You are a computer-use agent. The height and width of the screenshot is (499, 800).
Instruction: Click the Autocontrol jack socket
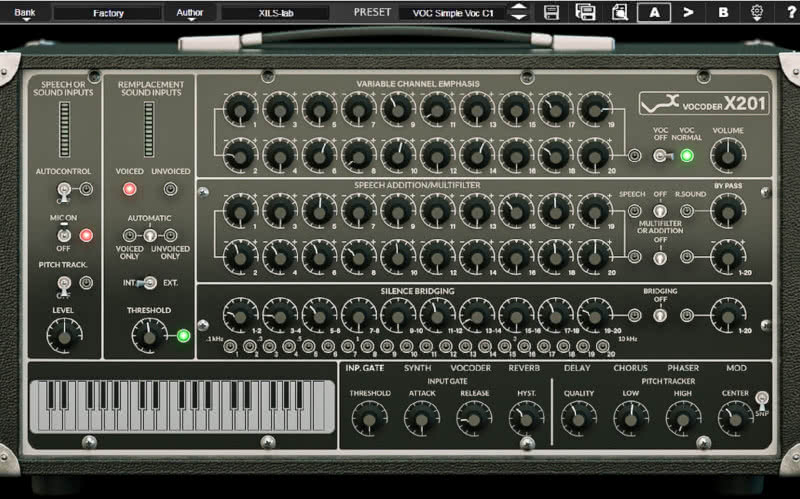pos(86,189)
